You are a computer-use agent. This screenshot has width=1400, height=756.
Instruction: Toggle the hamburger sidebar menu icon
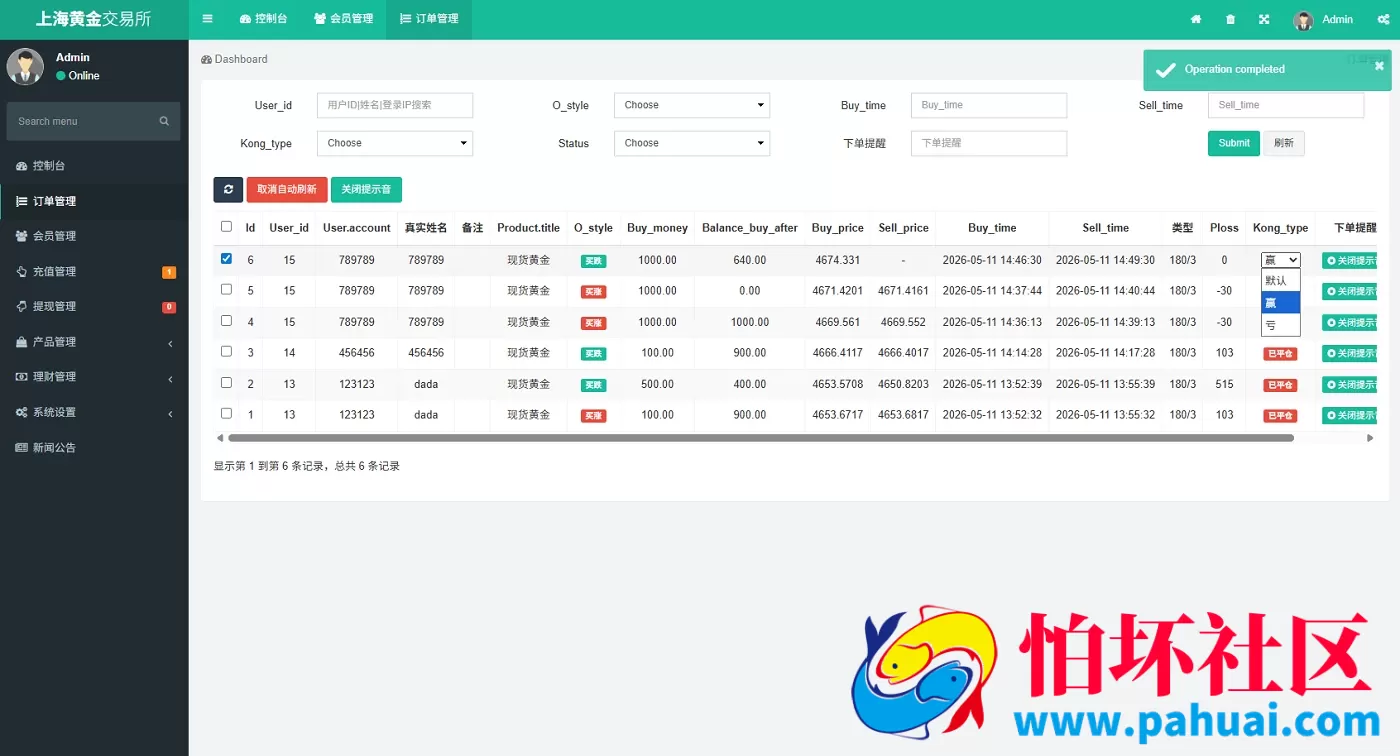tap(207, 19)
